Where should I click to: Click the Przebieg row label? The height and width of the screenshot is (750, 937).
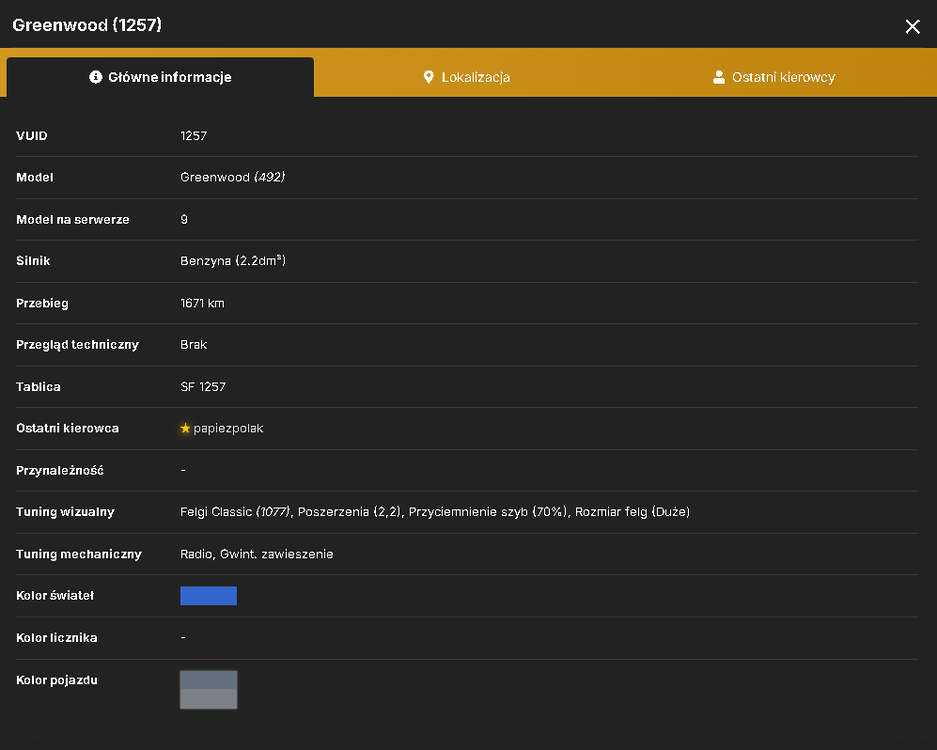click(42, 303)
